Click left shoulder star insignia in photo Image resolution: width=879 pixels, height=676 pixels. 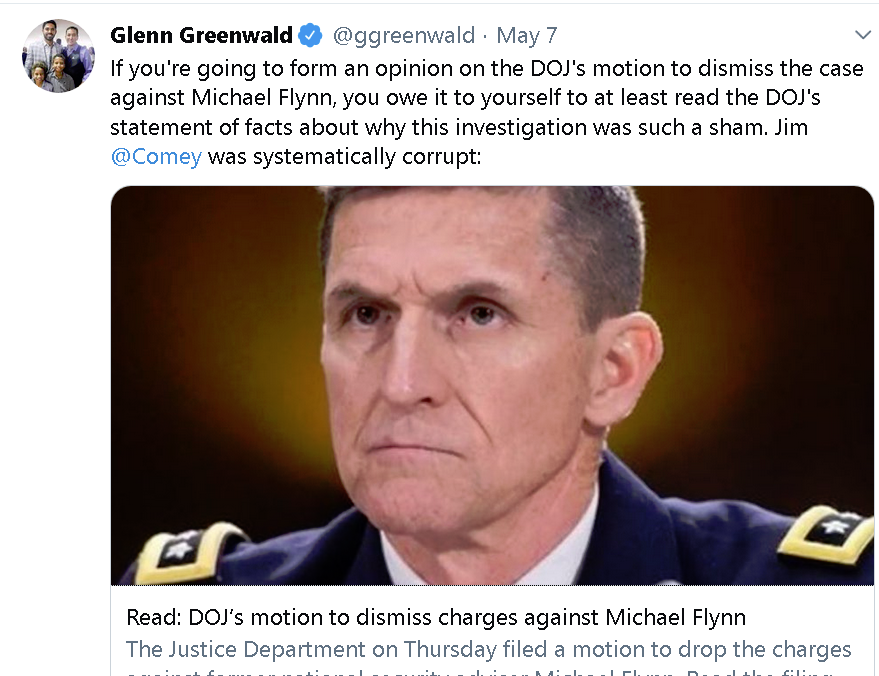(184, 551)
